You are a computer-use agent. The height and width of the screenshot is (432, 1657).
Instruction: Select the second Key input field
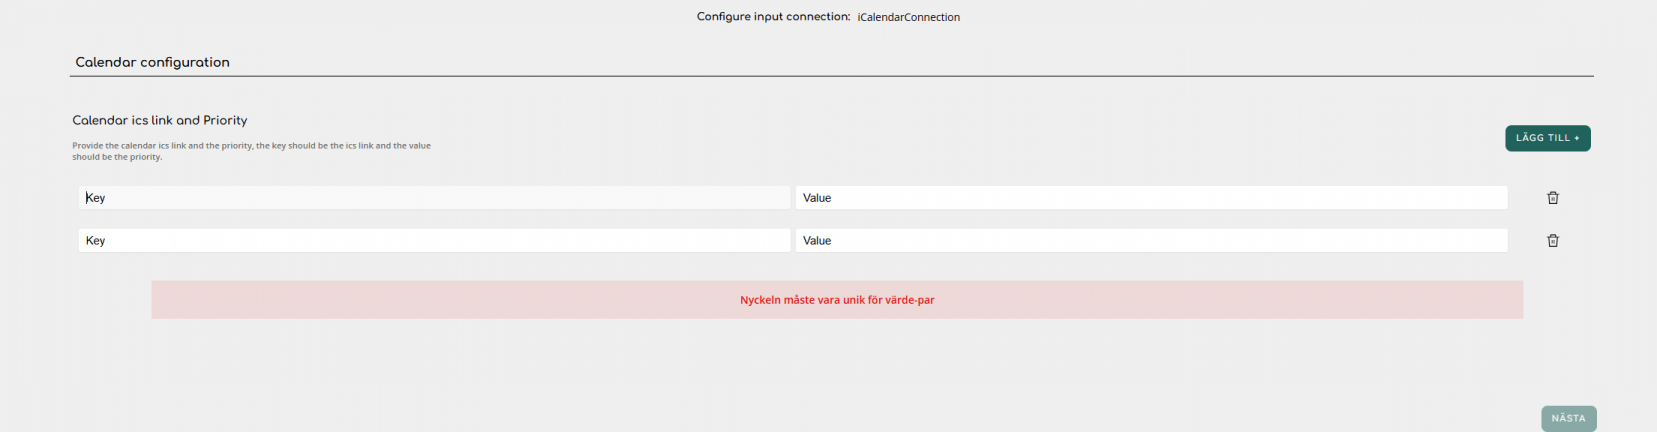[x=434, y=241]
